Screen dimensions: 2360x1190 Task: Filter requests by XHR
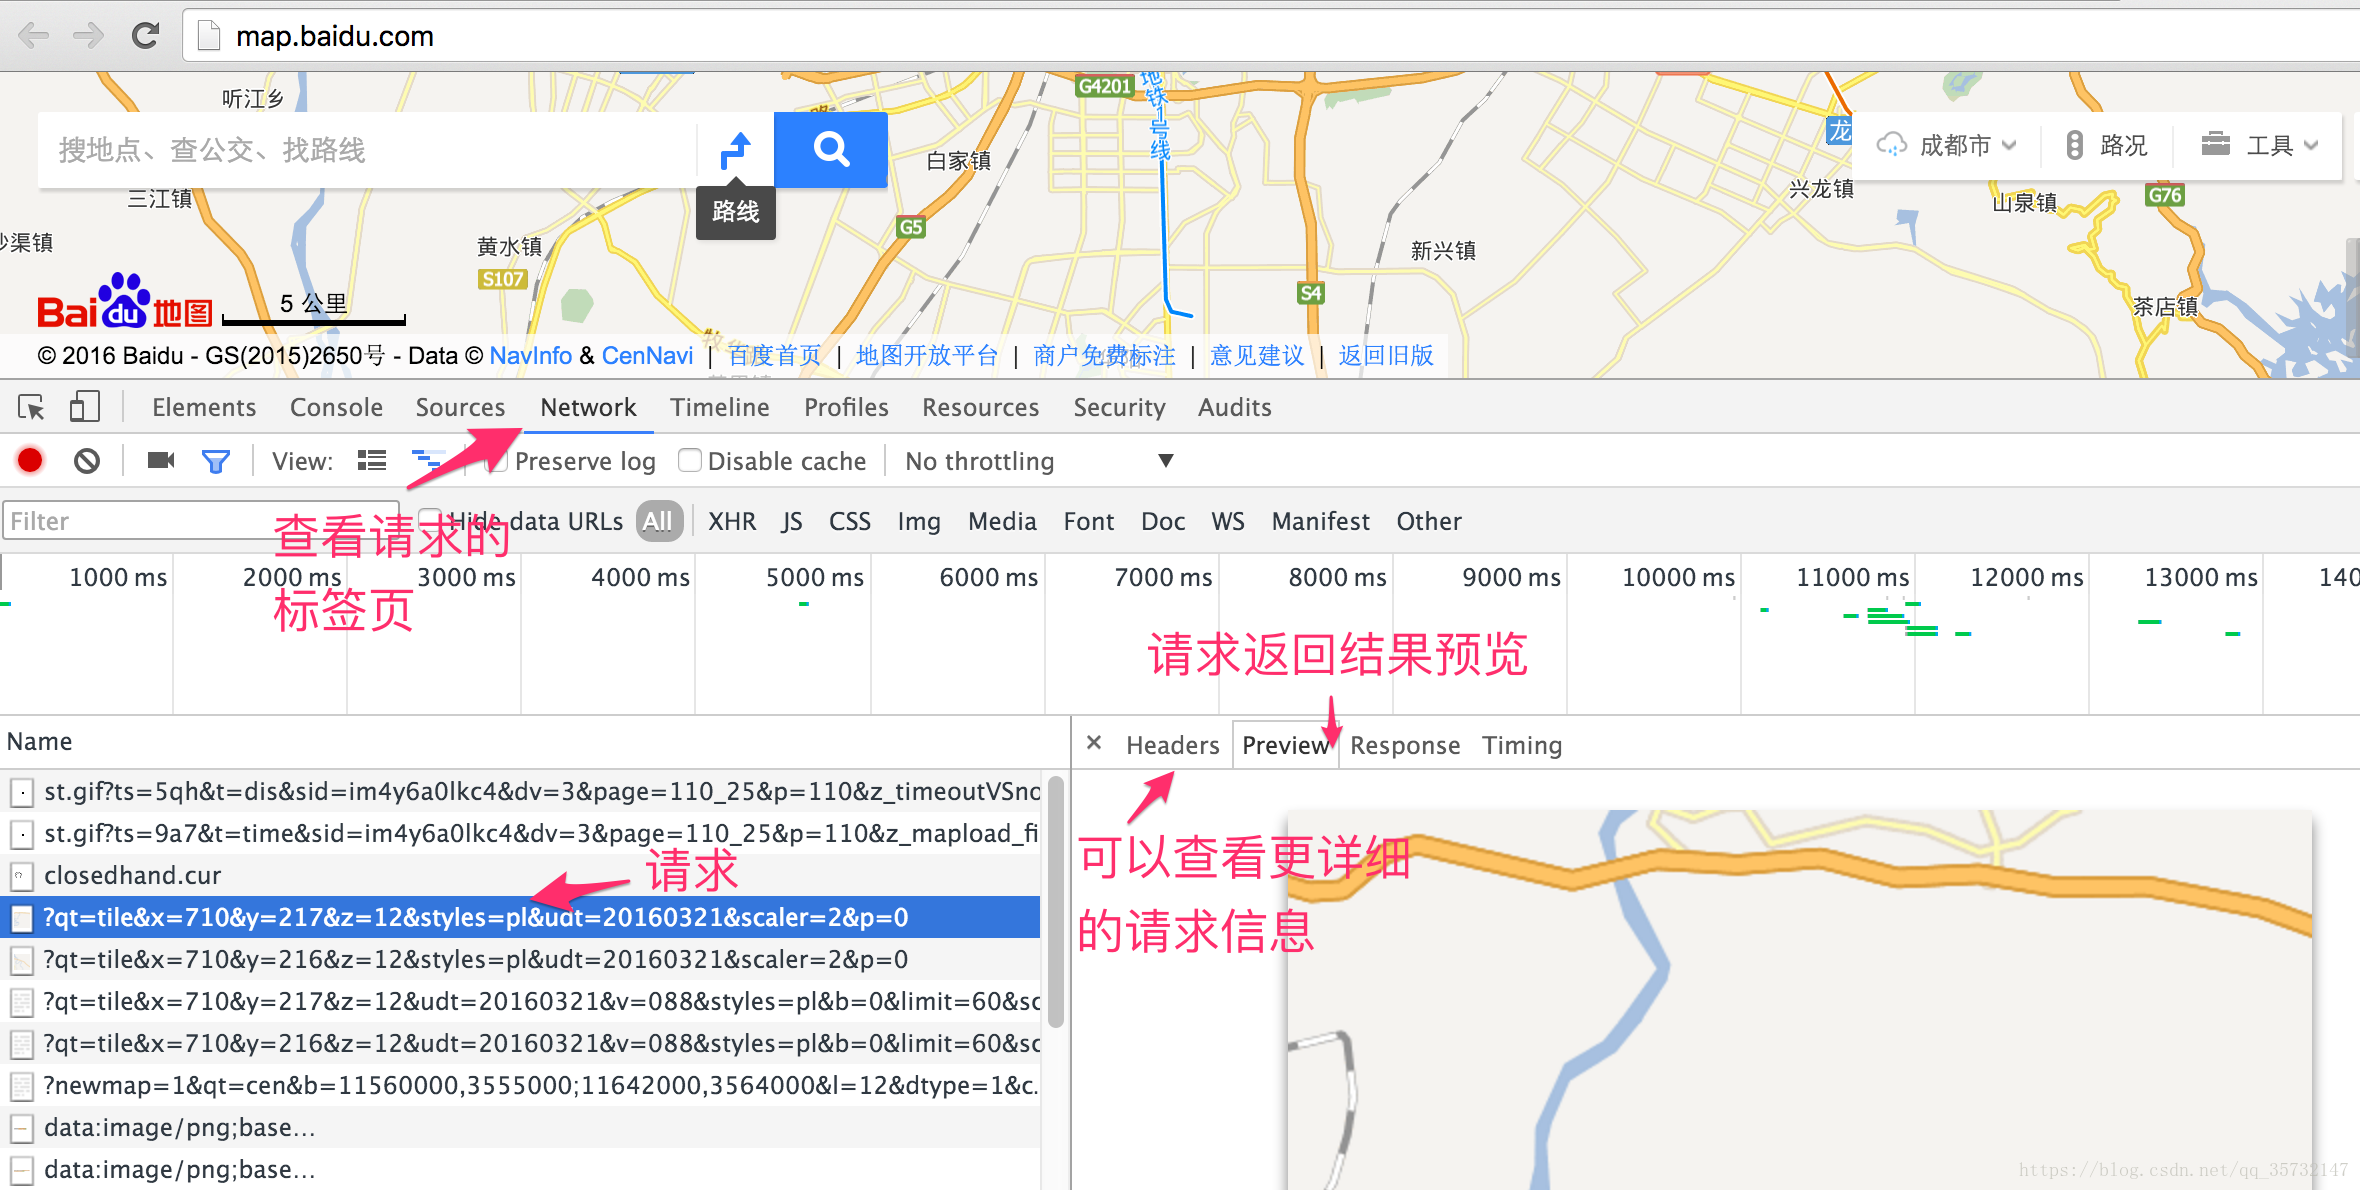tap(732, 521)
